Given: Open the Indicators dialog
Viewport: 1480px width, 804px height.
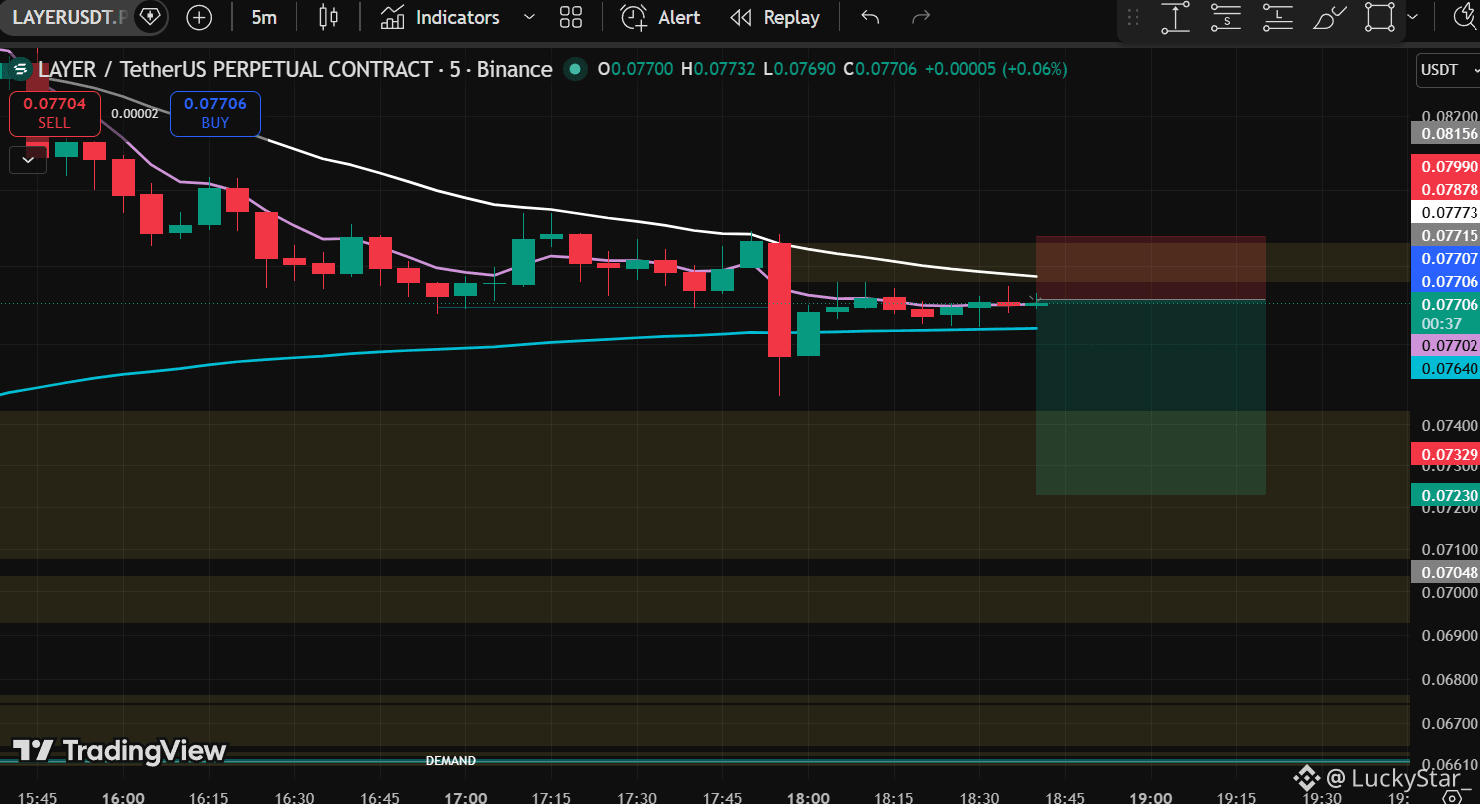Looking at the screenshot, I should point(440,17).
